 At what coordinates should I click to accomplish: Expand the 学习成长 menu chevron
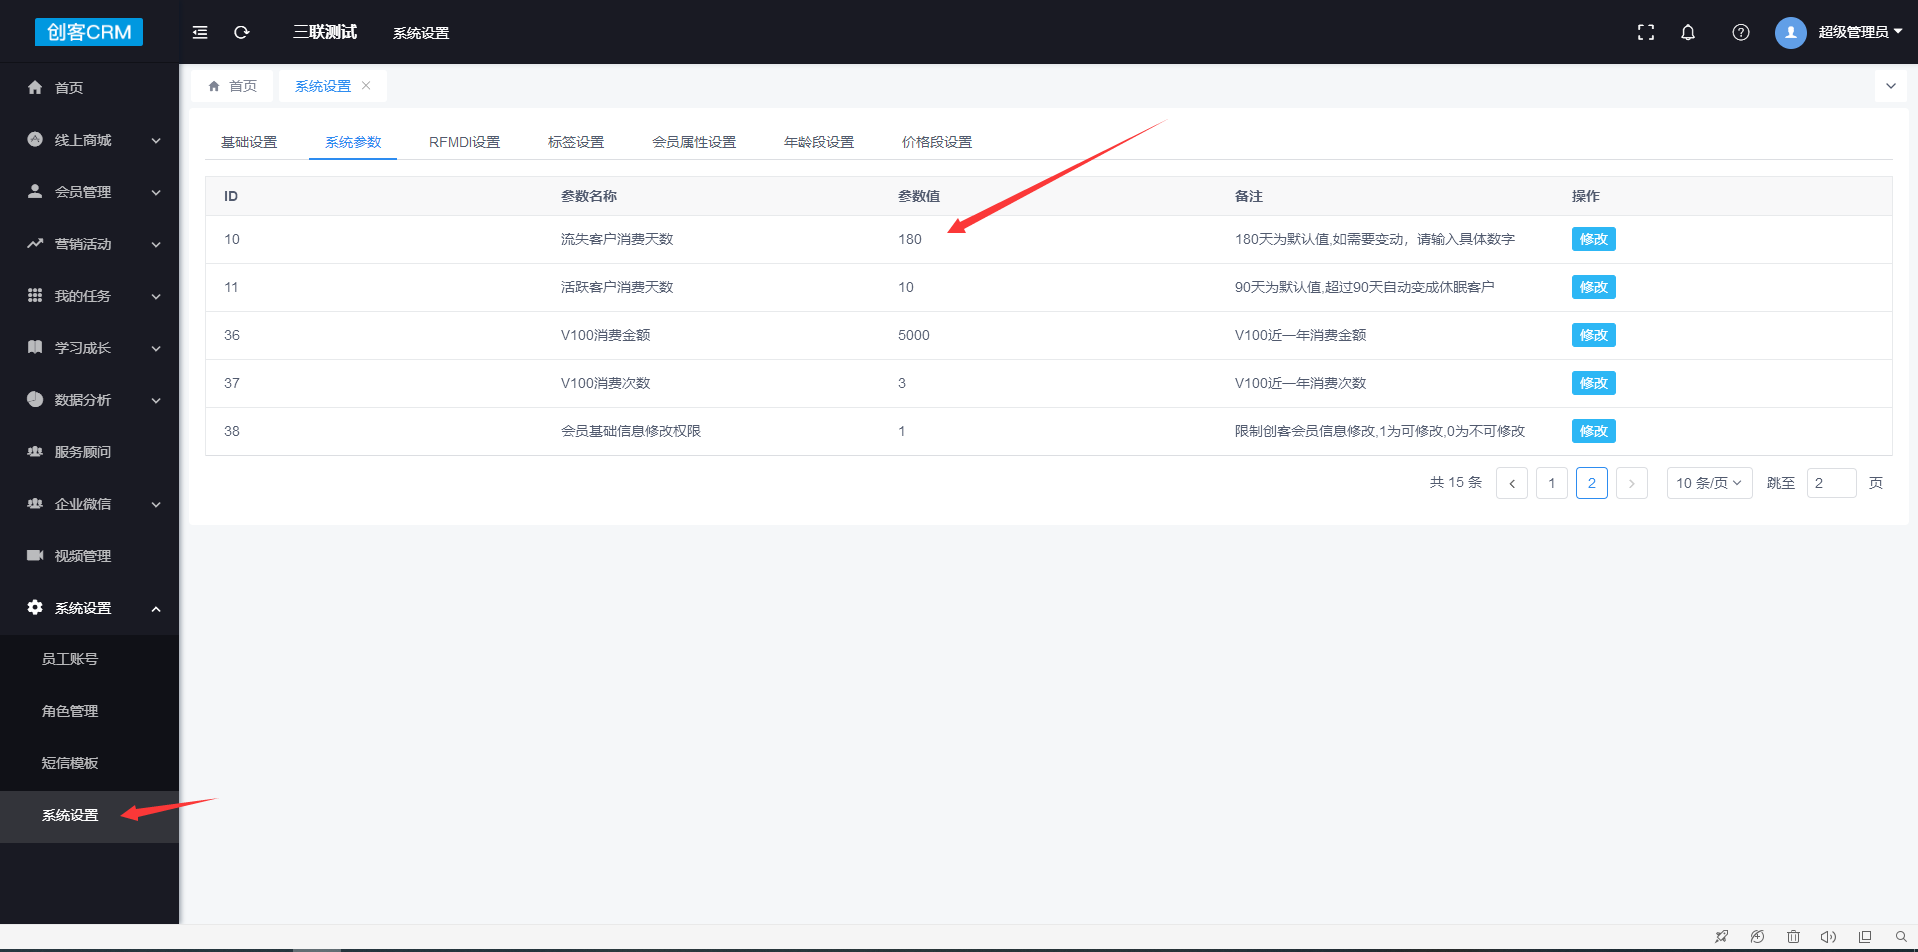pyautogui.click(x=156, y=349)
